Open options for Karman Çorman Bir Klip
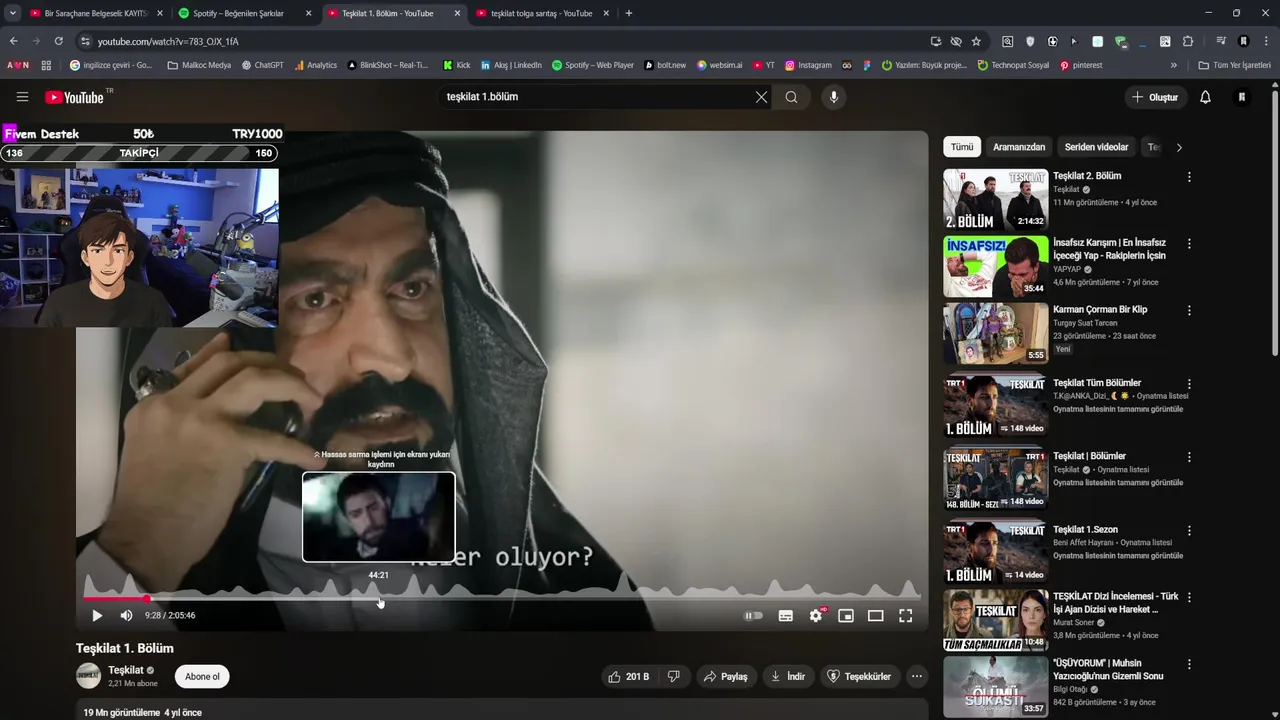The width and height of the screenshot is (1280, 720). [1189, 311]
